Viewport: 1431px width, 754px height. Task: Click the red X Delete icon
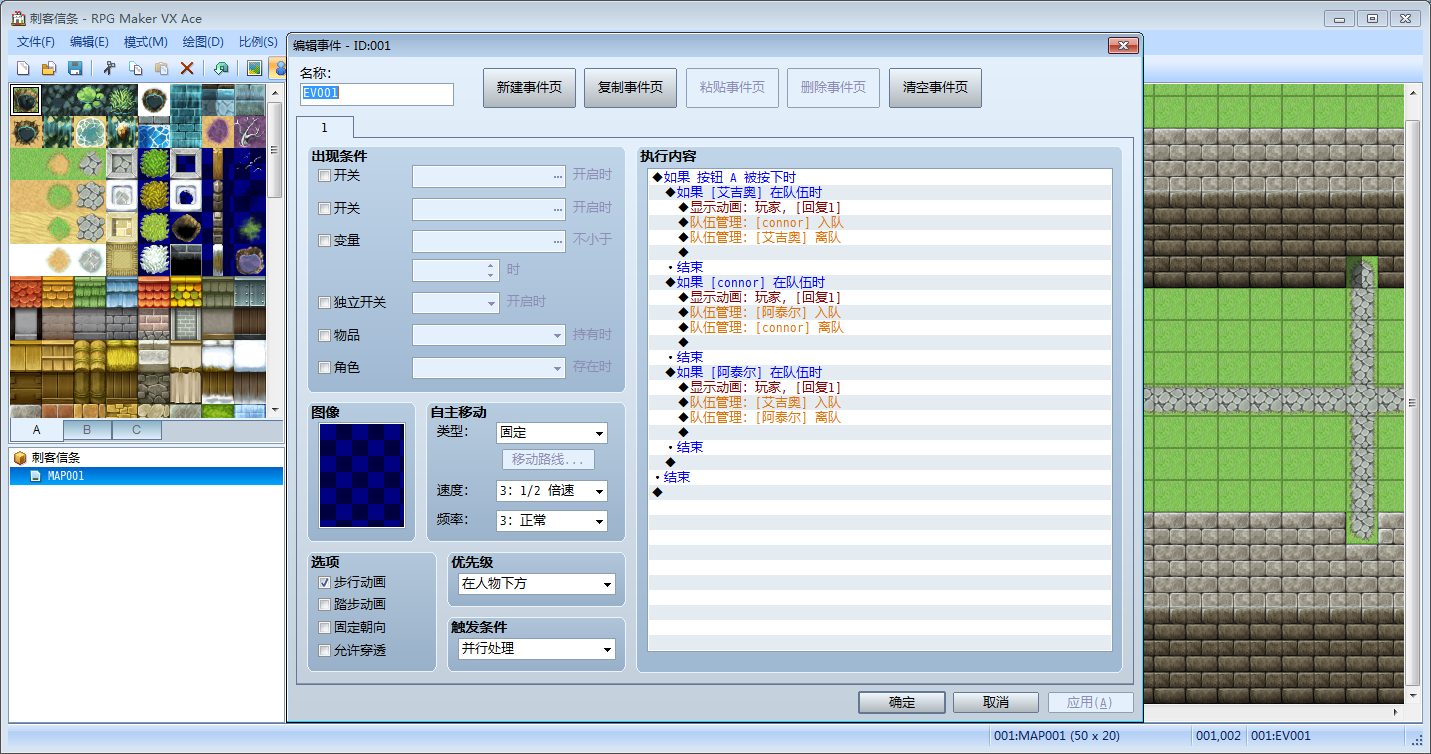(x=187, y=68)
